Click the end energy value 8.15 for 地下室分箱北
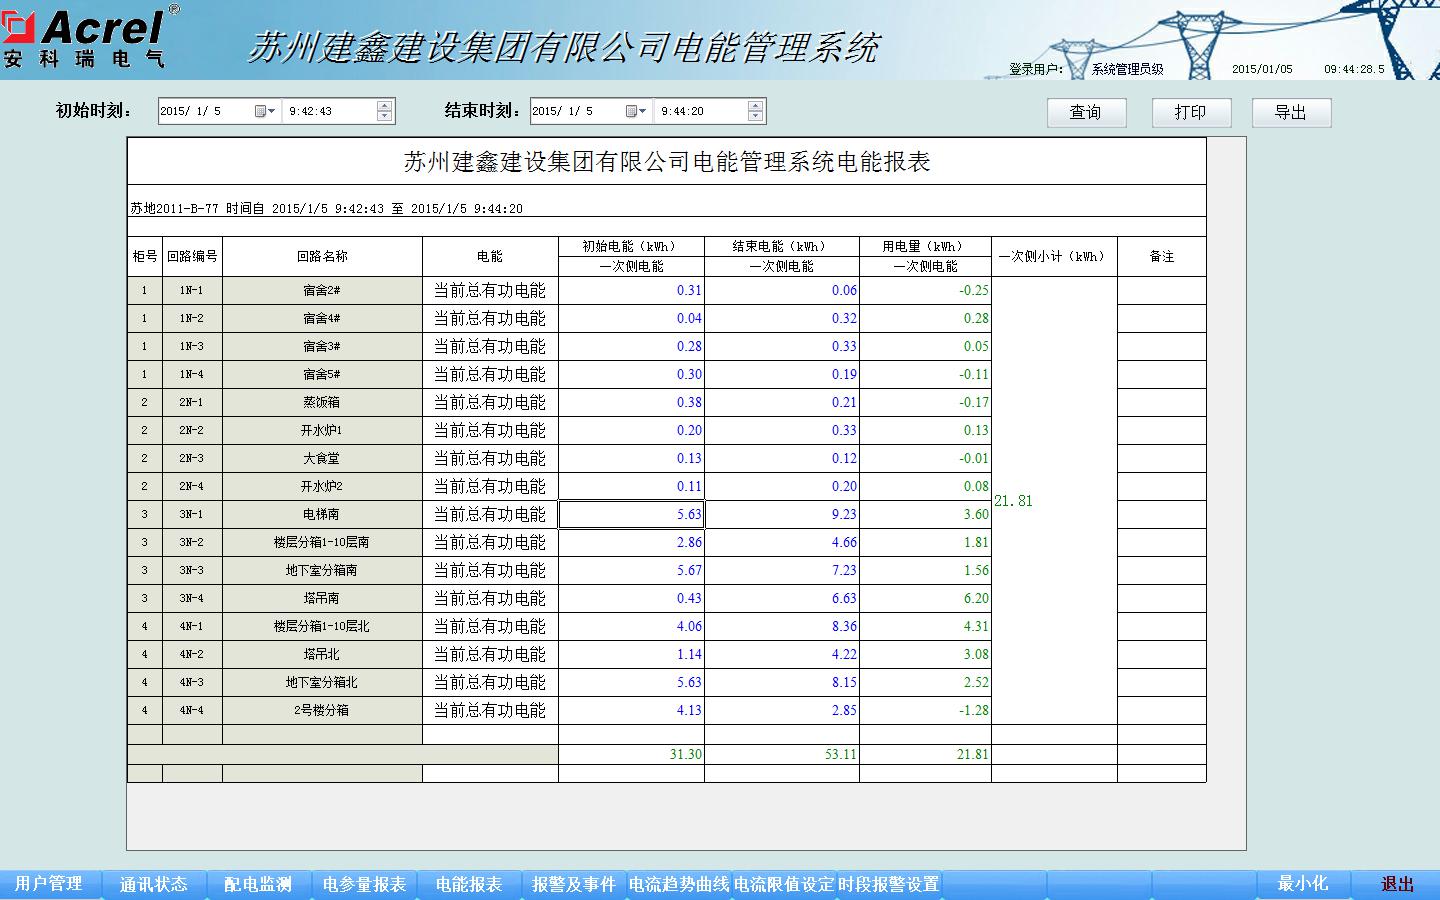The image size is (1440, 900). [782, 682]
